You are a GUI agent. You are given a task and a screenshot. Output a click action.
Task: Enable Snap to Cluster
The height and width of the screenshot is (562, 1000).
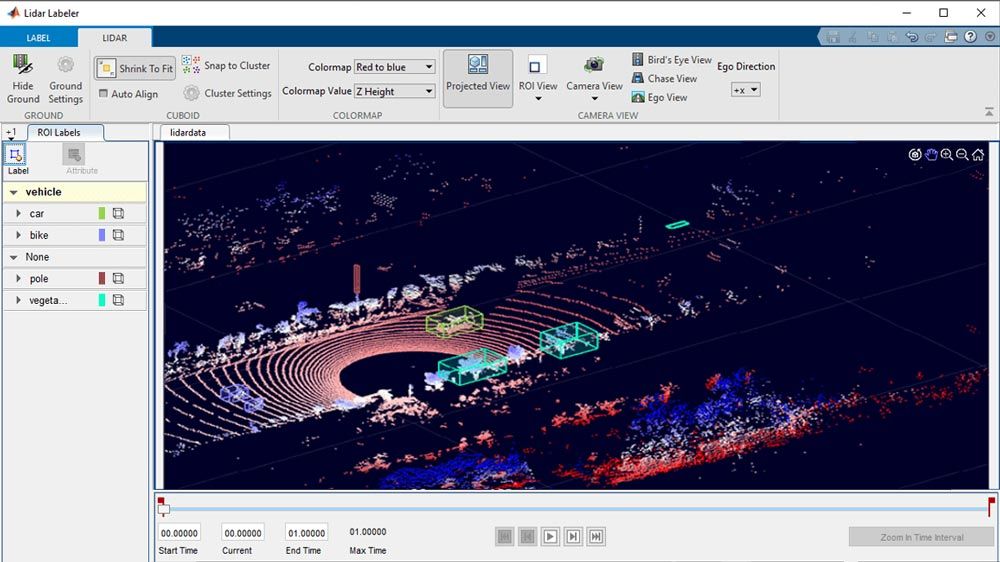[x=227, y=66]
